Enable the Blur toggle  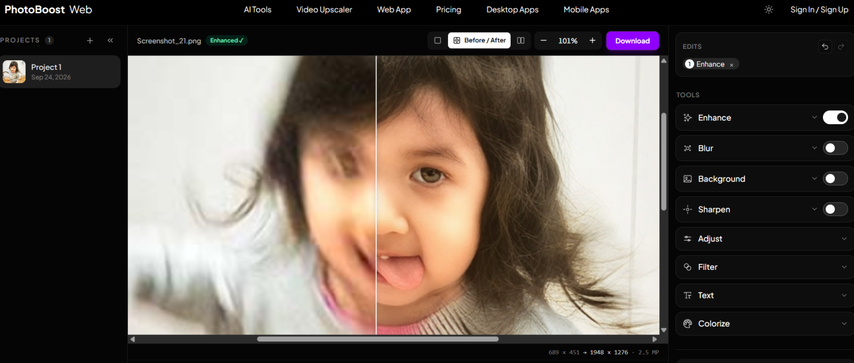pyautogui.click(x=835, y=148)
